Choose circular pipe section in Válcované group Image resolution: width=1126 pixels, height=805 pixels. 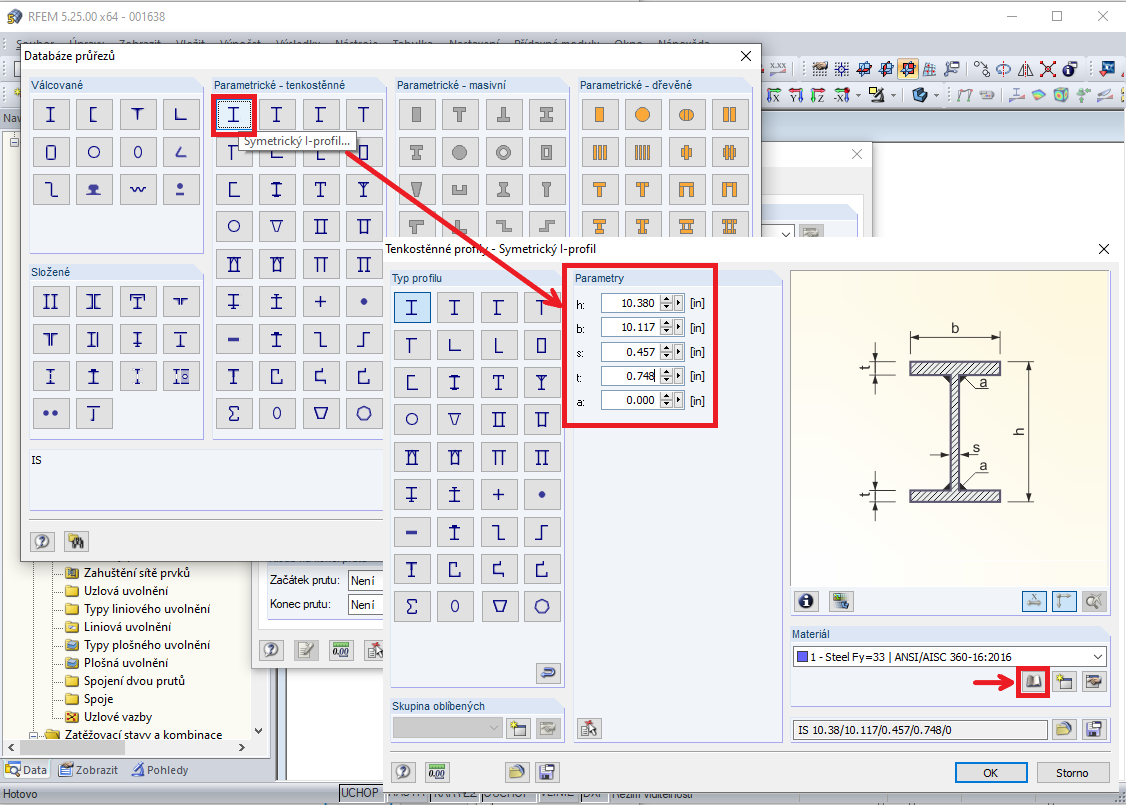click(x=94, y=152)
